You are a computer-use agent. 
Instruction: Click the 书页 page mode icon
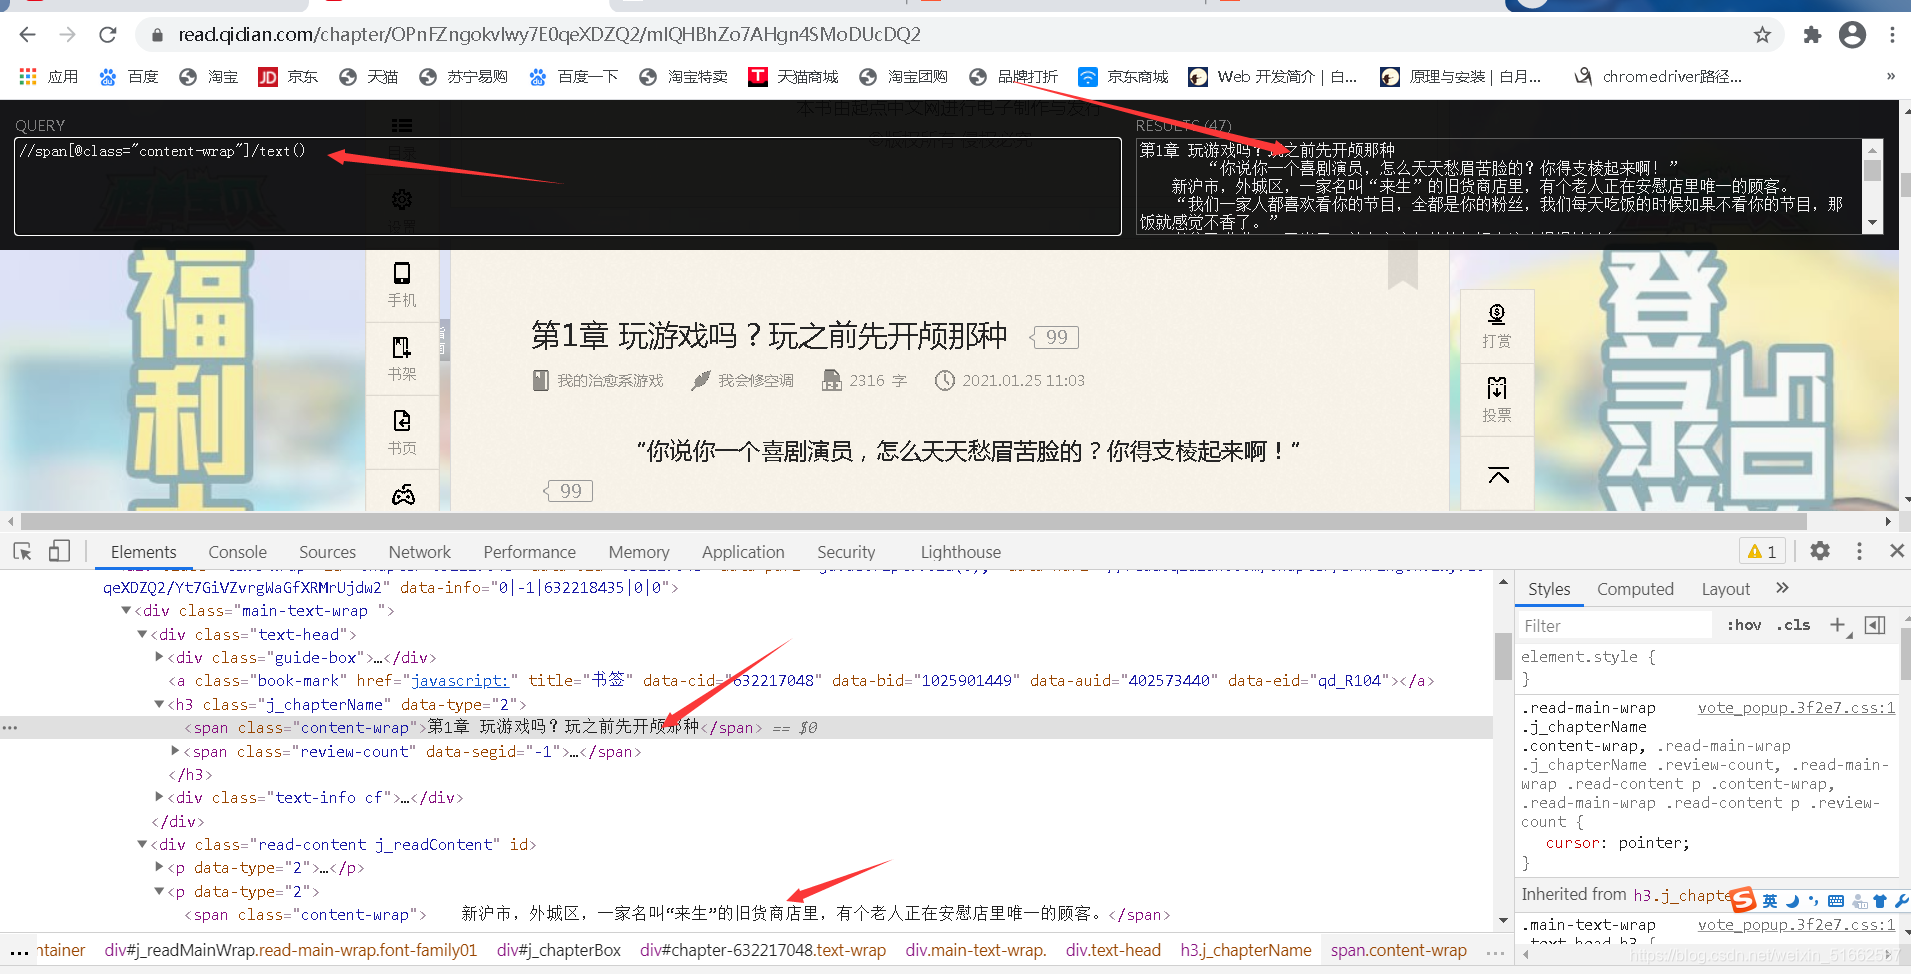coord(402,433)
